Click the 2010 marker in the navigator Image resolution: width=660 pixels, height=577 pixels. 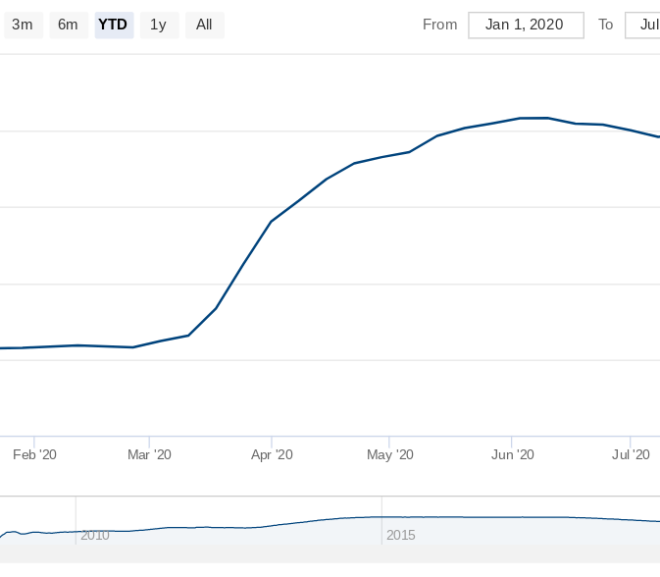pos(95,535)
